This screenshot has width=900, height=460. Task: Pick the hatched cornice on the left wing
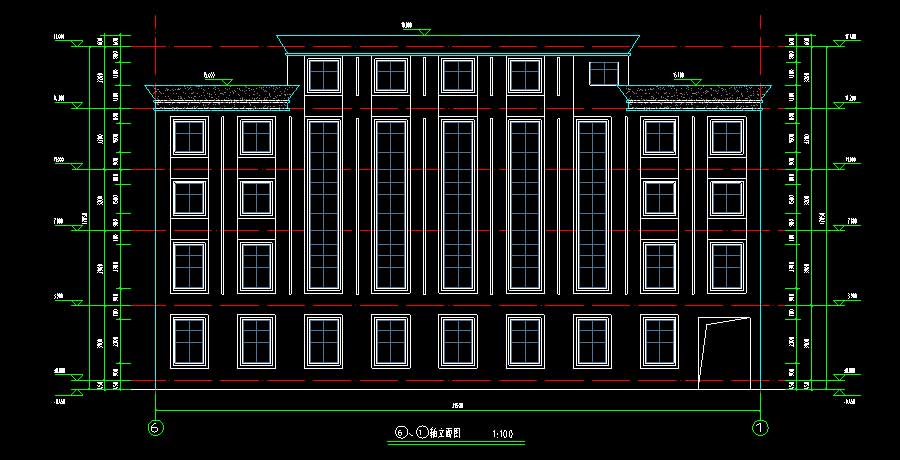[x=224, y=94]
